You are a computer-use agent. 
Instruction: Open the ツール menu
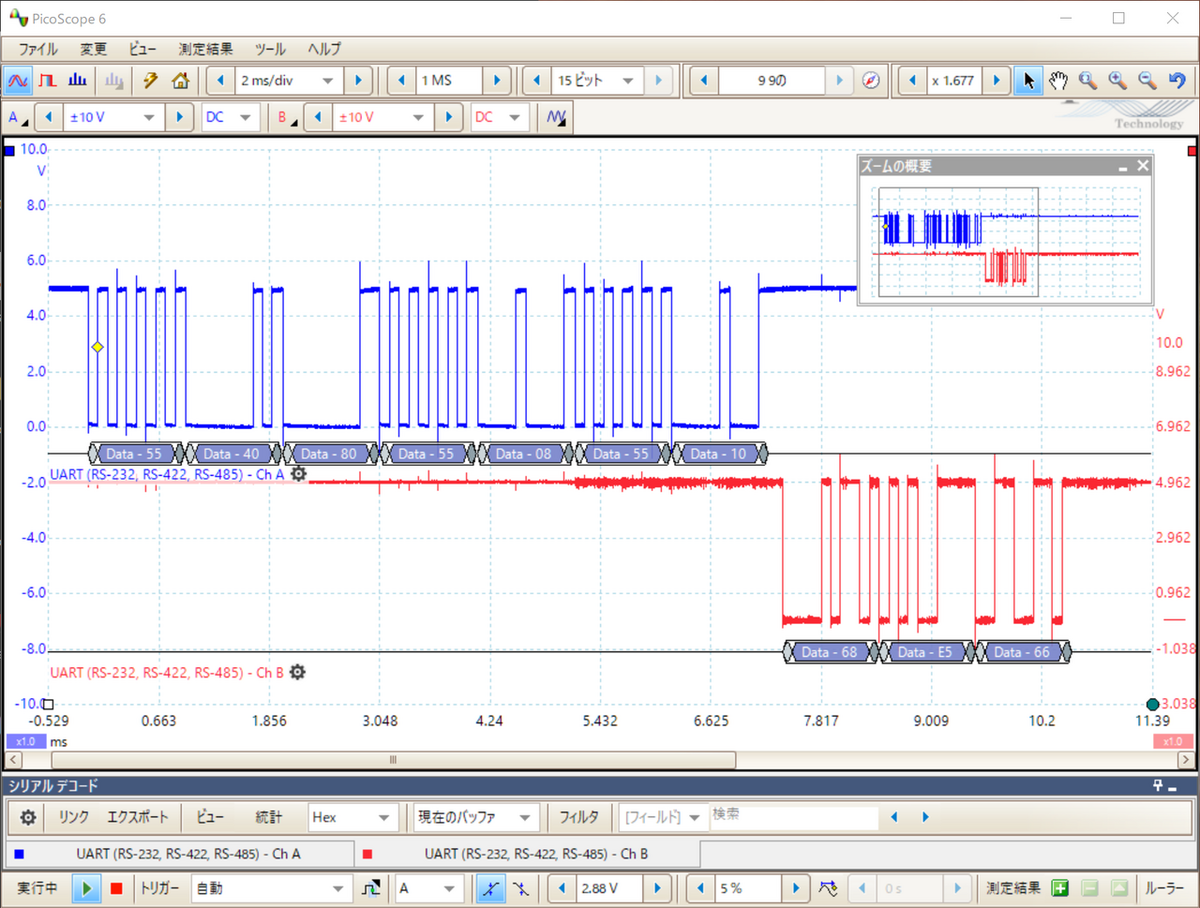pos(270,49)
